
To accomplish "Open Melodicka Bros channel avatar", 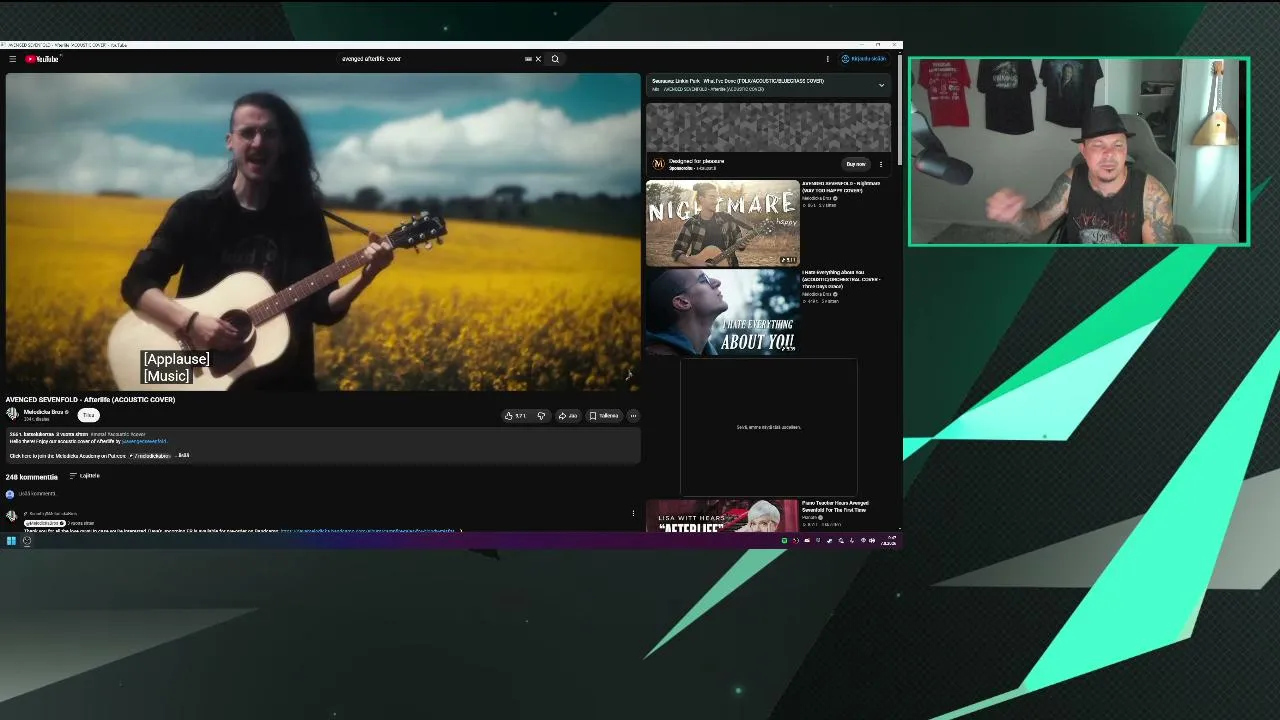I will click(x=12, y=414).
